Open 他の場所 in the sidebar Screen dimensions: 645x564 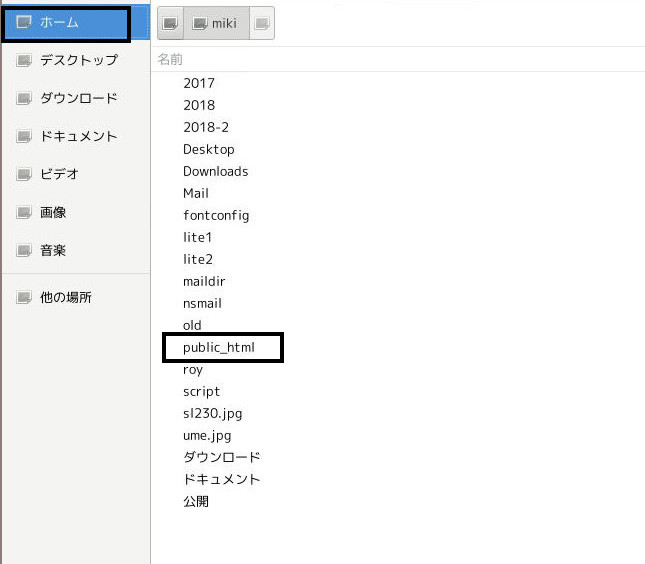(x=76, y=297)
